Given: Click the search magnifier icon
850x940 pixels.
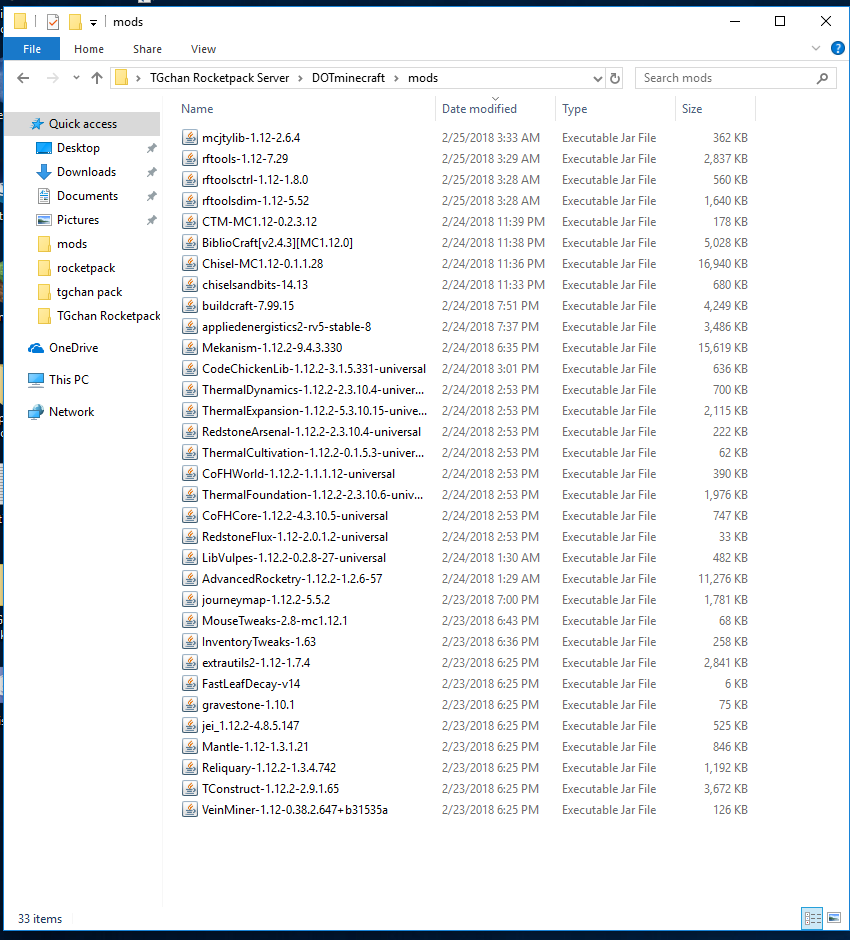Looking at the screenshot, I should pos(822,78).
